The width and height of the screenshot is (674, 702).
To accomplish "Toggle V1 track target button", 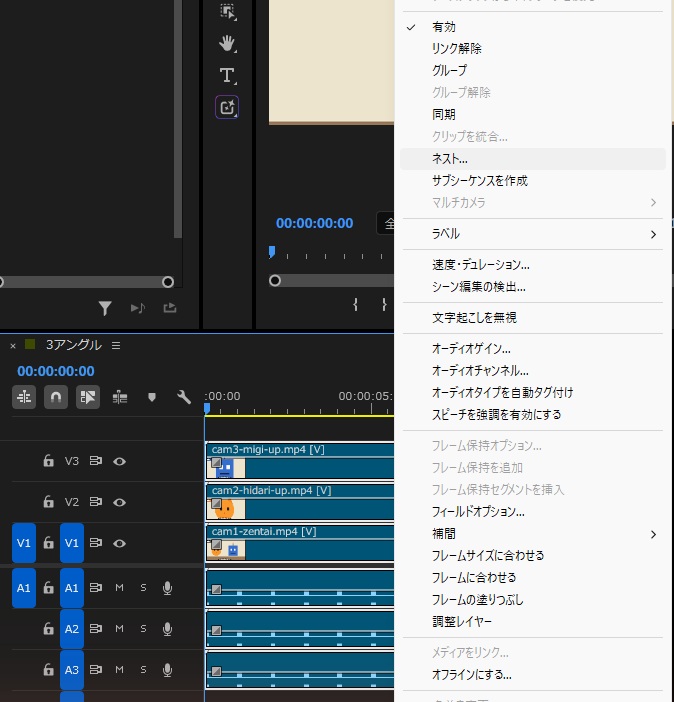I will coord(72,543).
